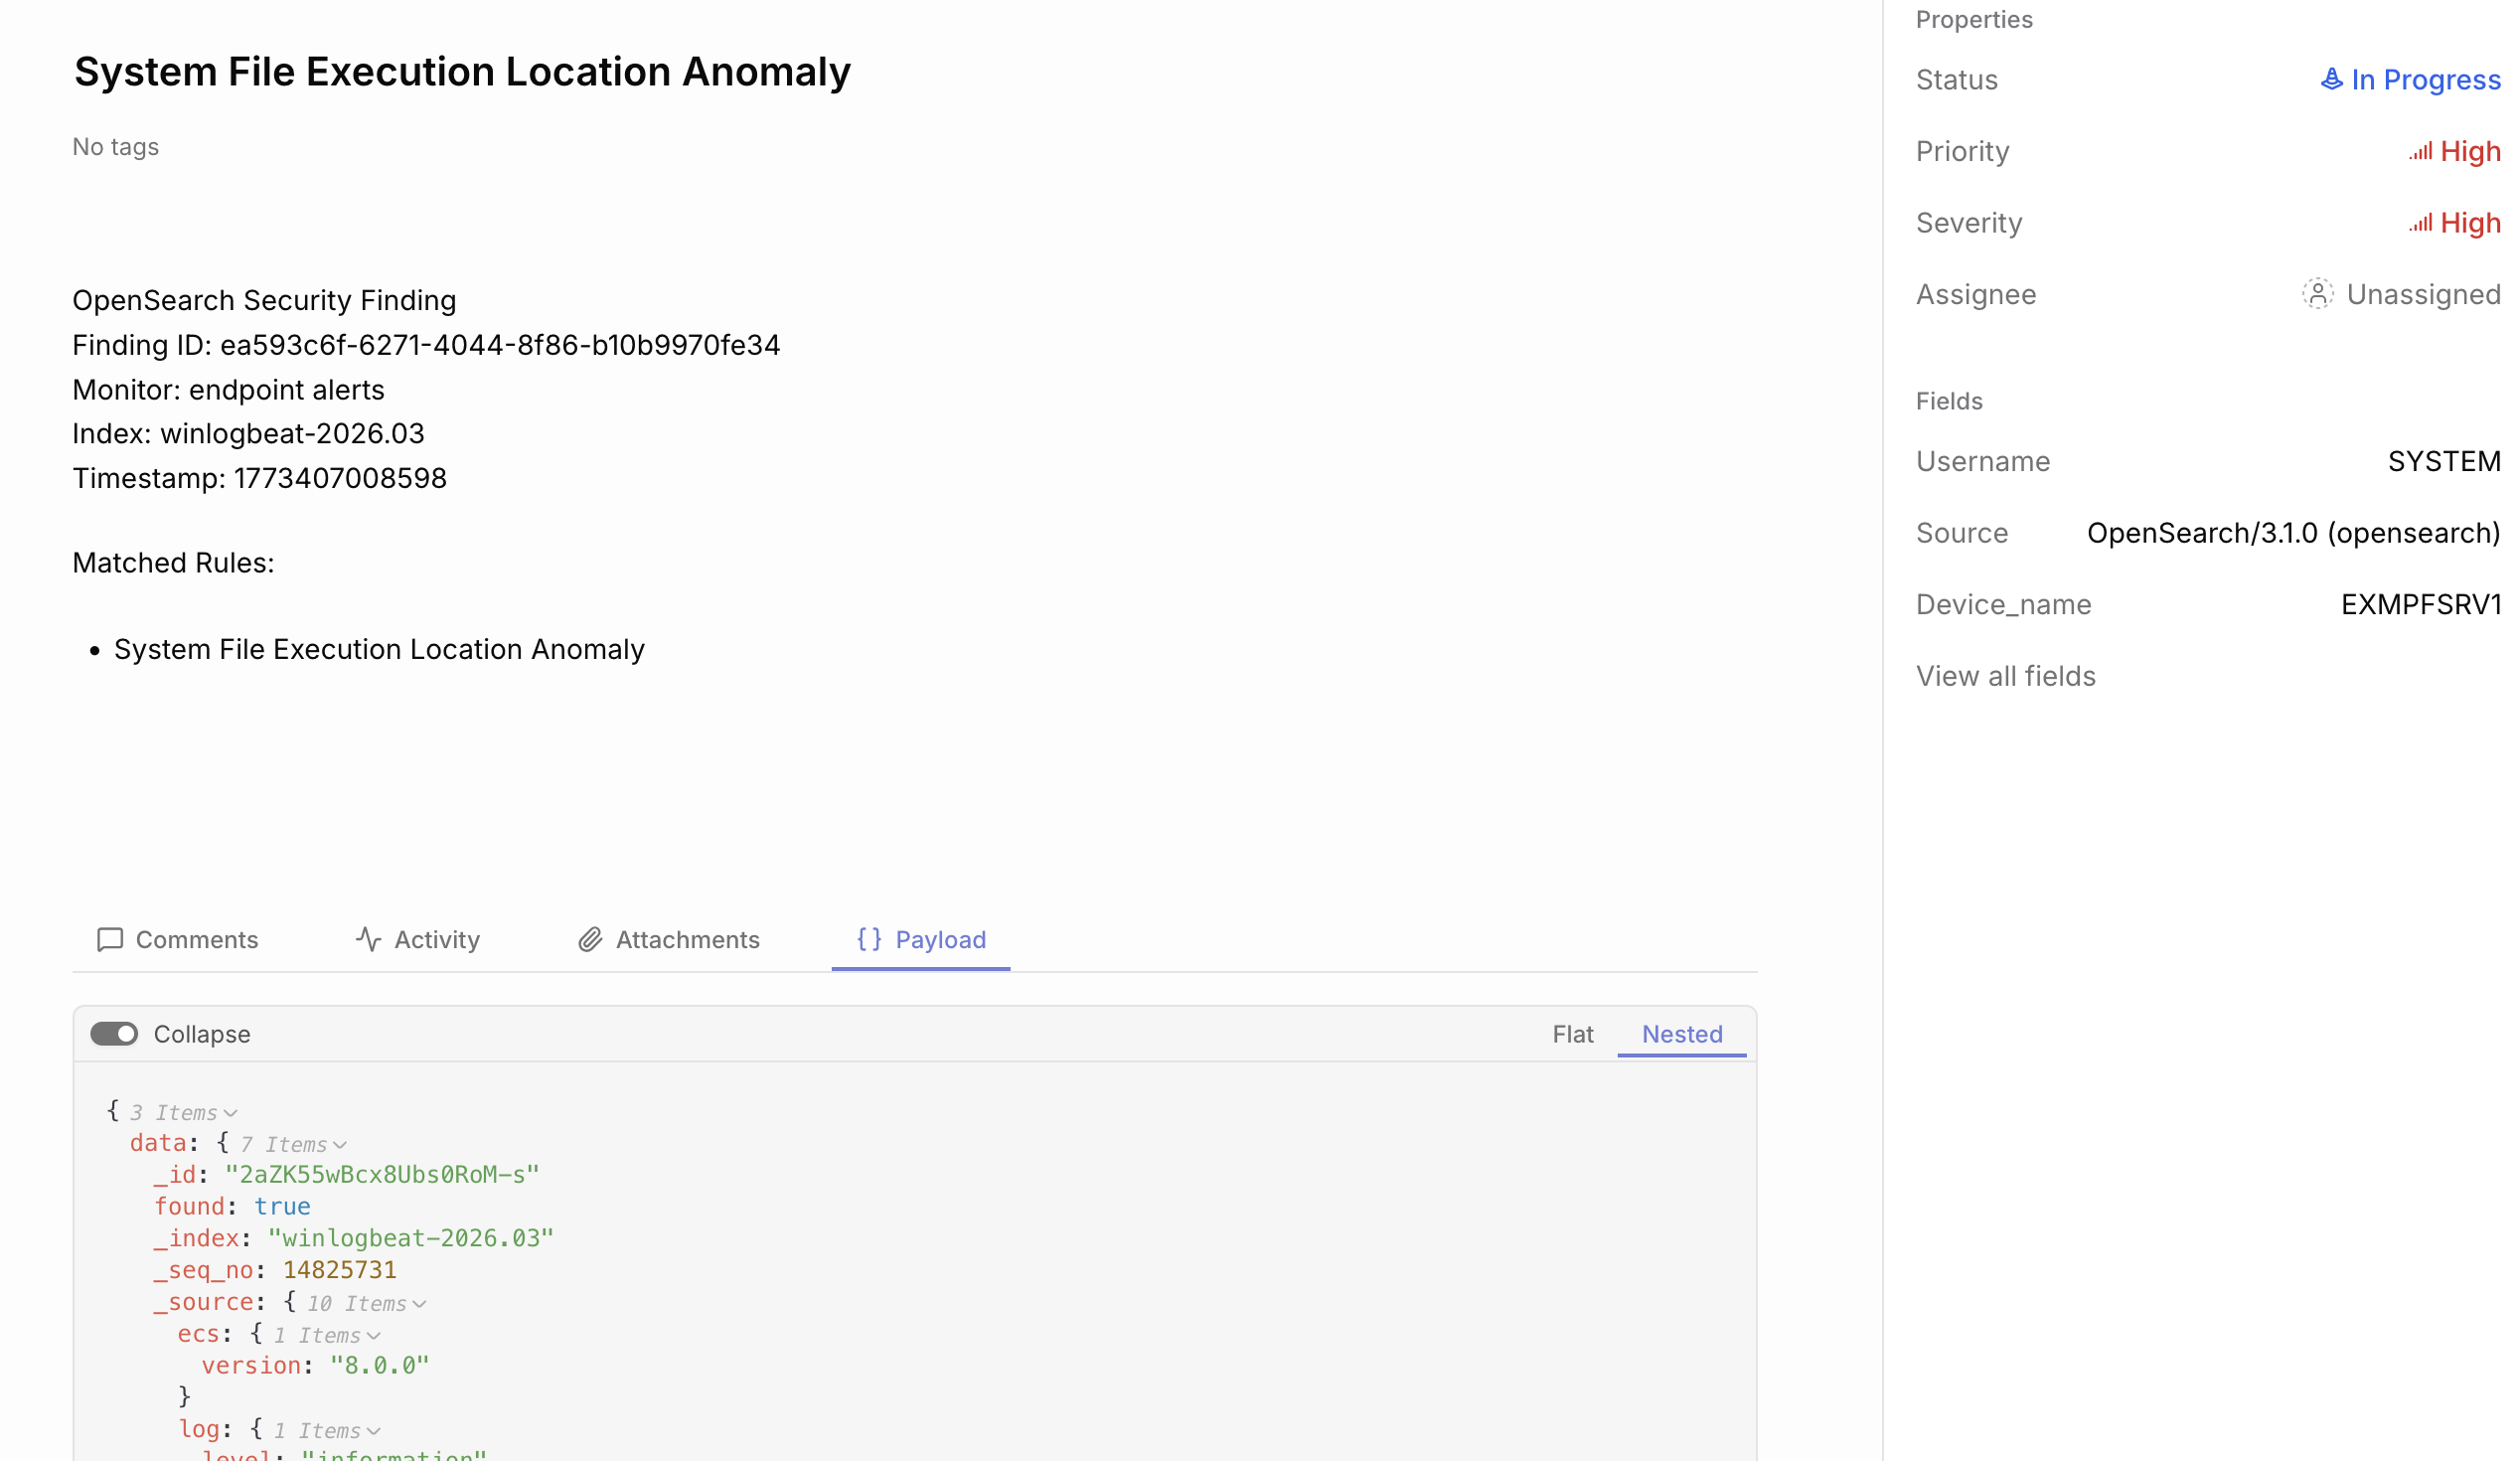Click the In Progress status icon
This screenshot has height=1461, width=2520.
coord(2330,79)
